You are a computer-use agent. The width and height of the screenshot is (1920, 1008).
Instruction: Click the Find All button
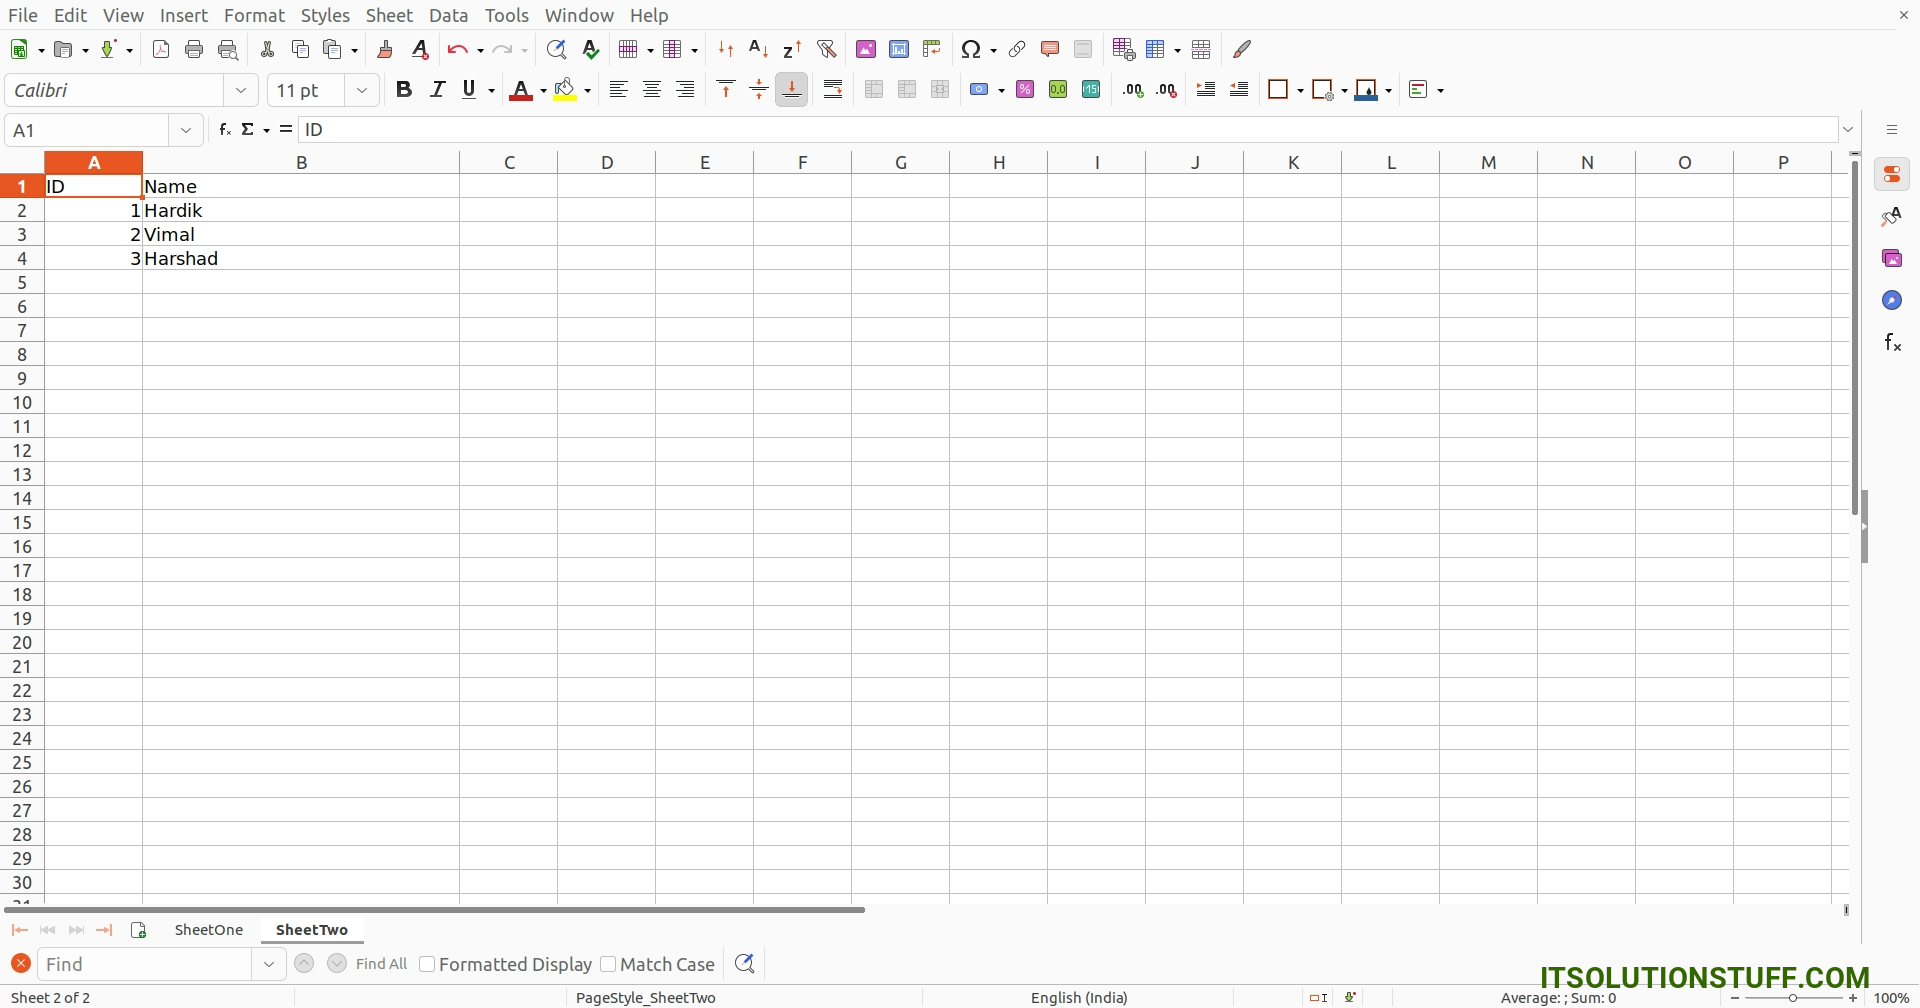click(382, 963)
